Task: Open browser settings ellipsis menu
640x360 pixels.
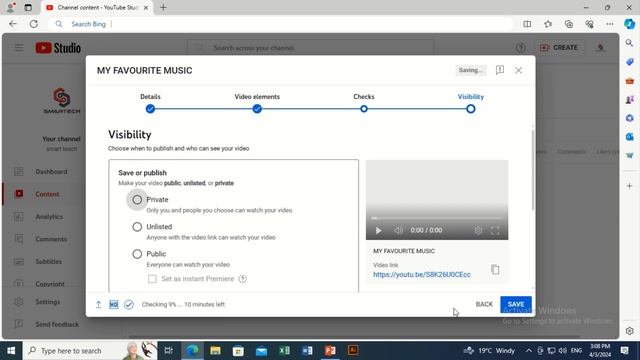Action: [x=610, y=24]
